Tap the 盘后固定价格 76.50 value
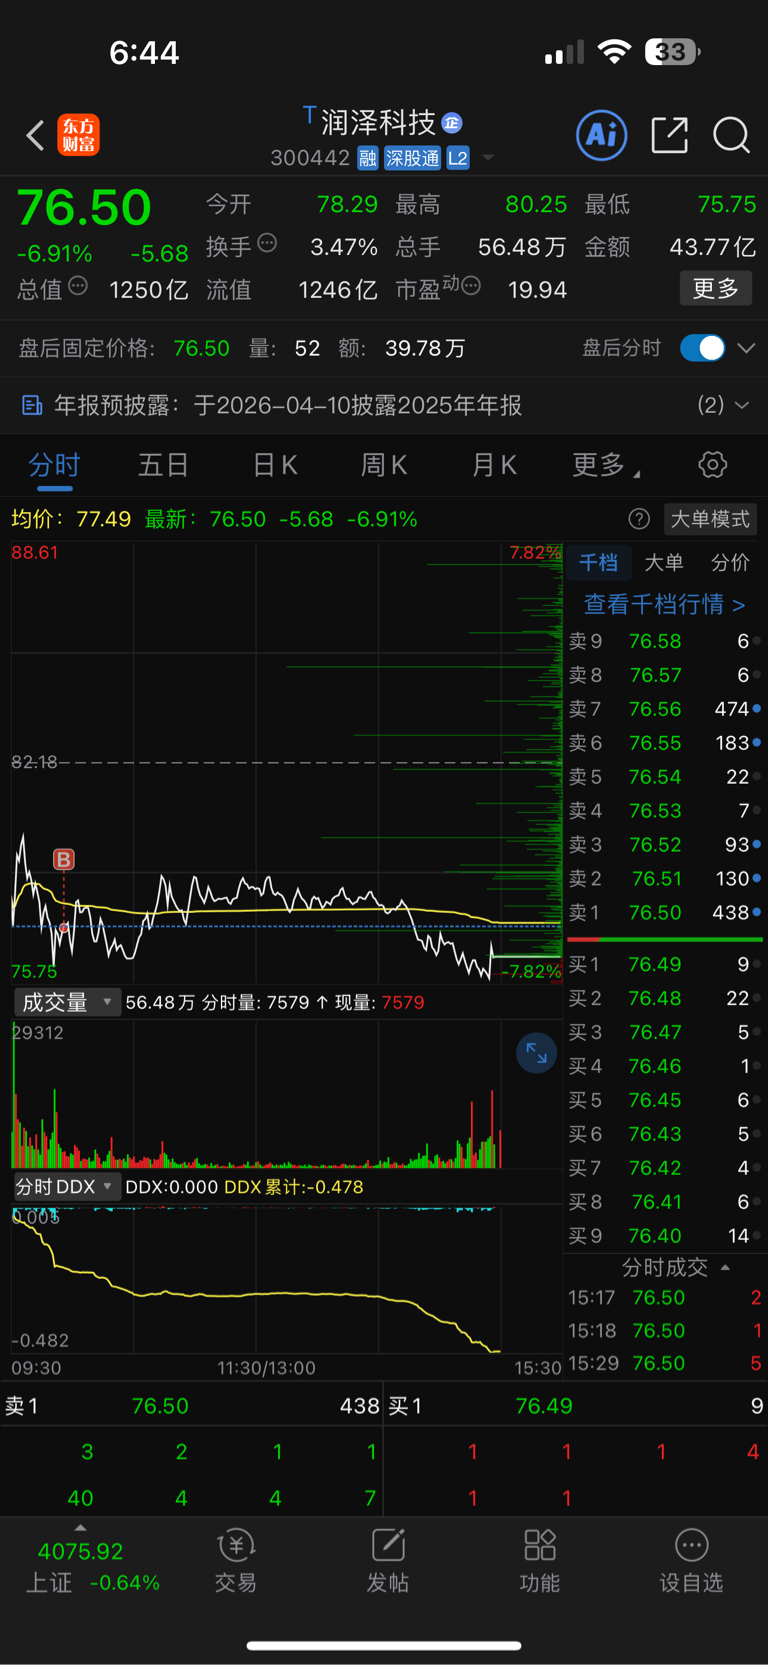Screen dimensions: 768x1665 [201, 348]
